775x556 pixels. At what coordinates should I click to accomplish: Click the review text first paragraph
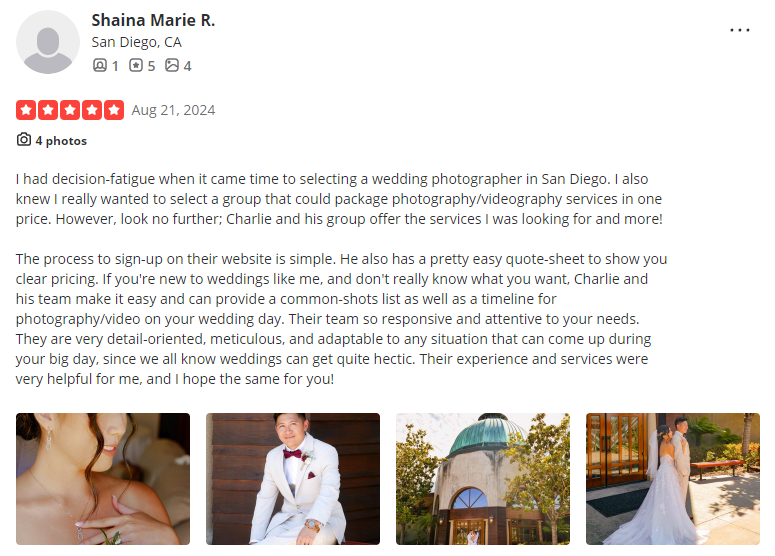coord(340,199)
